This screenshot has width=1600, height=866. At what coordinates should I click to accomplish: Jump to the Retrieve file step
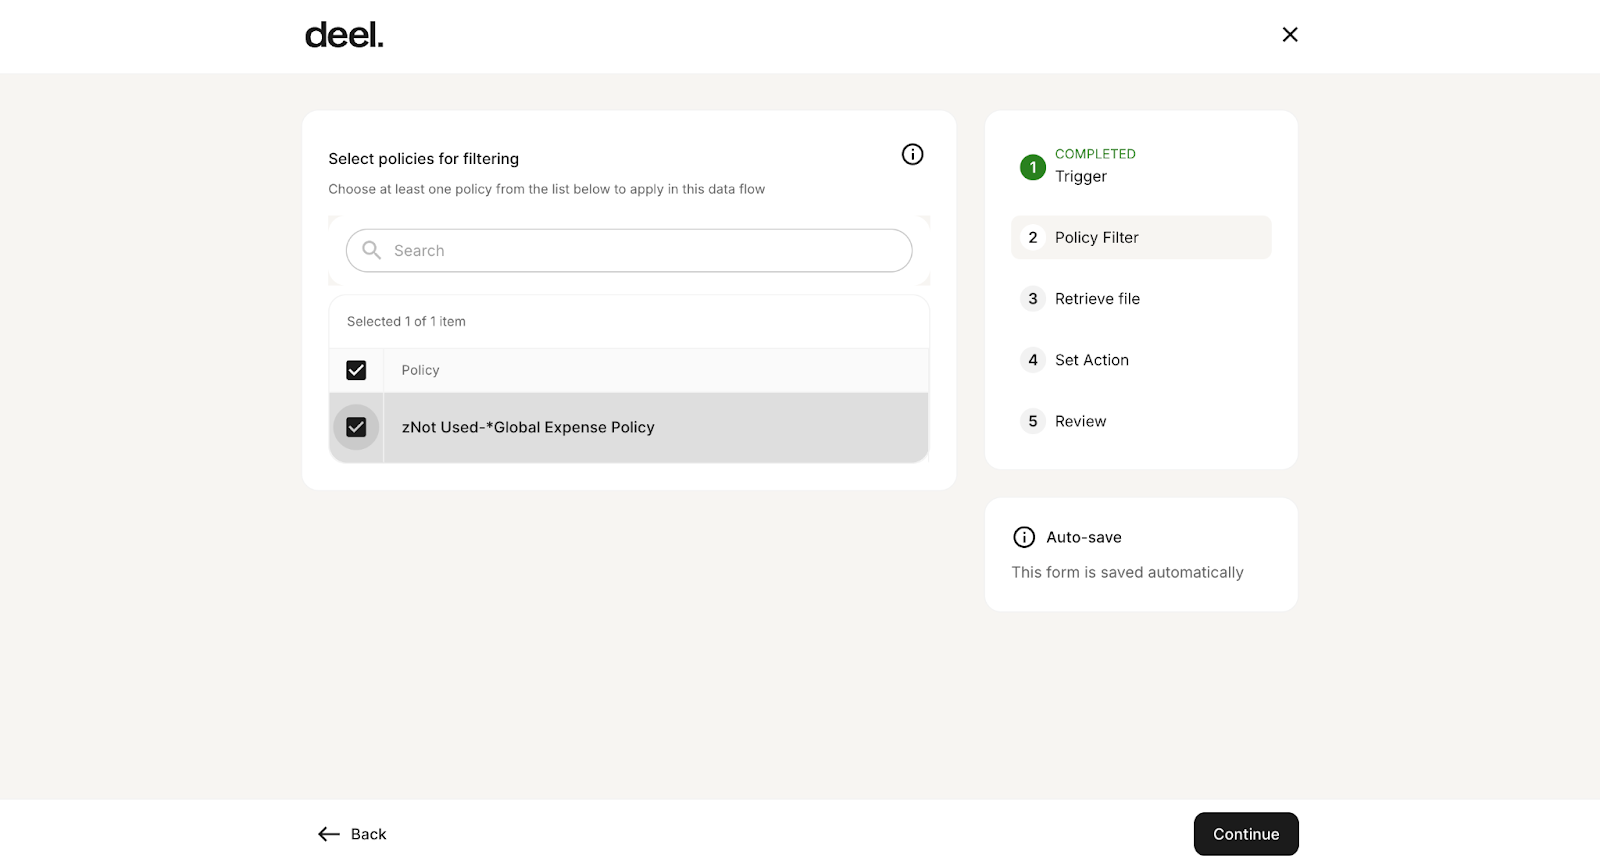pos(1097,299)
